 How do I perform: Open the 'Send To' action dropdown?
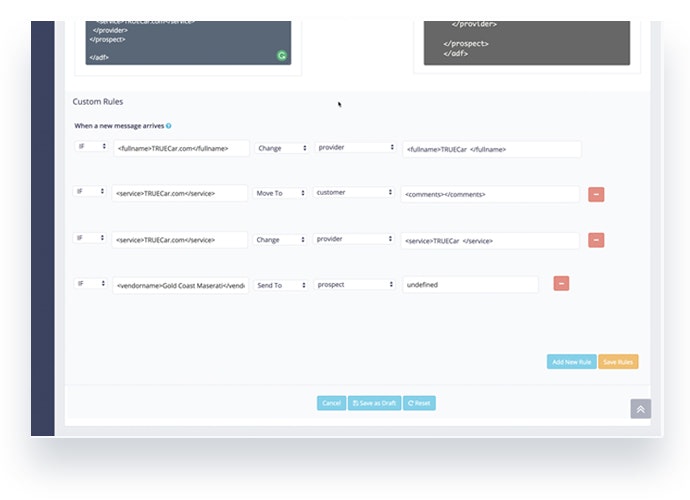point(280,285)
